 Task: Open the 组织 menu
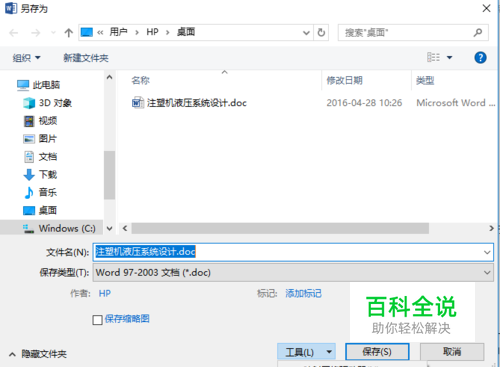[x=26, y=58]
